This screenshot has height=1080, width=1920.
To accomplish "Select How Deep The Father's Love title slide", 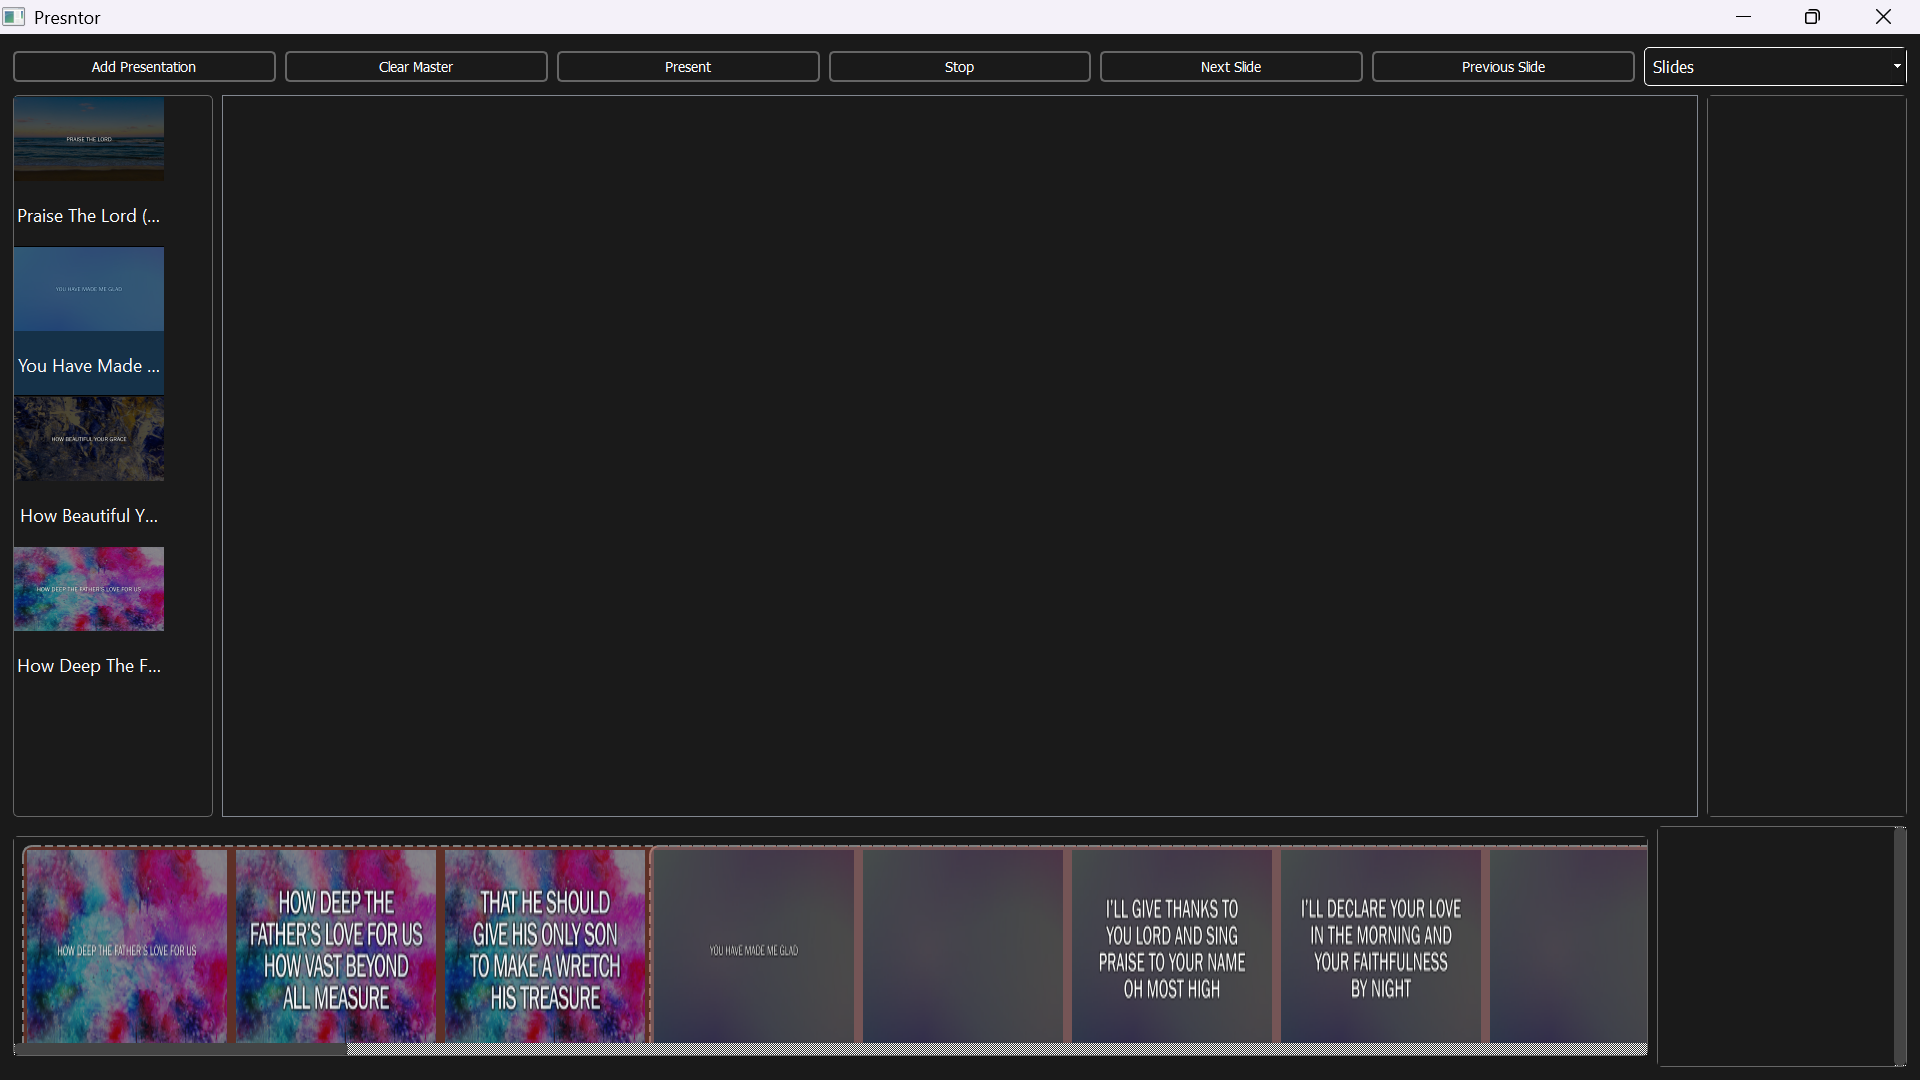I will pos(127,946).
